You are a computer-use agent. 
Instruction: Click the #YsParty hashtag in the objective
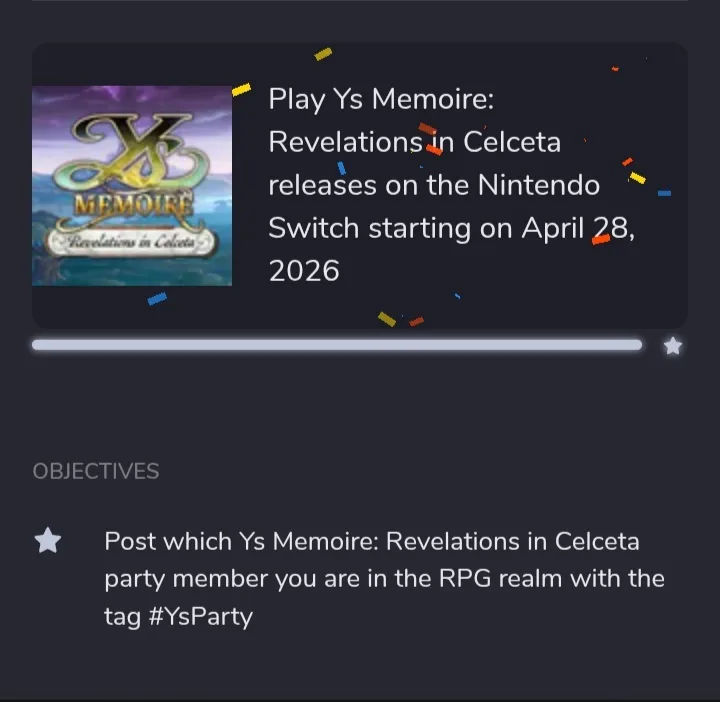coord(199,616)
